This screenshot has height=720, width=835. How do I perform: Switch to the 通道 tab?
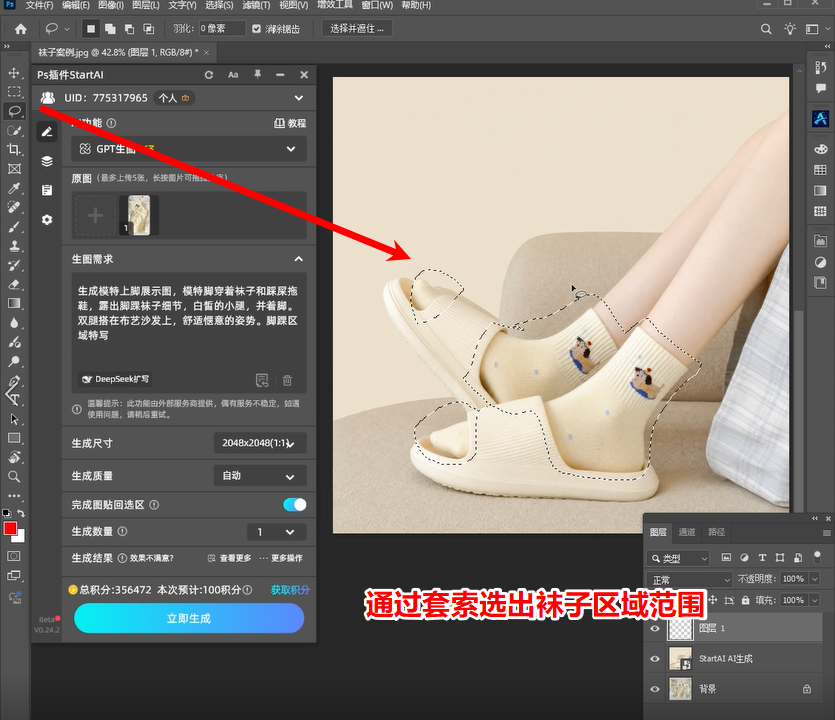point(687,532)
